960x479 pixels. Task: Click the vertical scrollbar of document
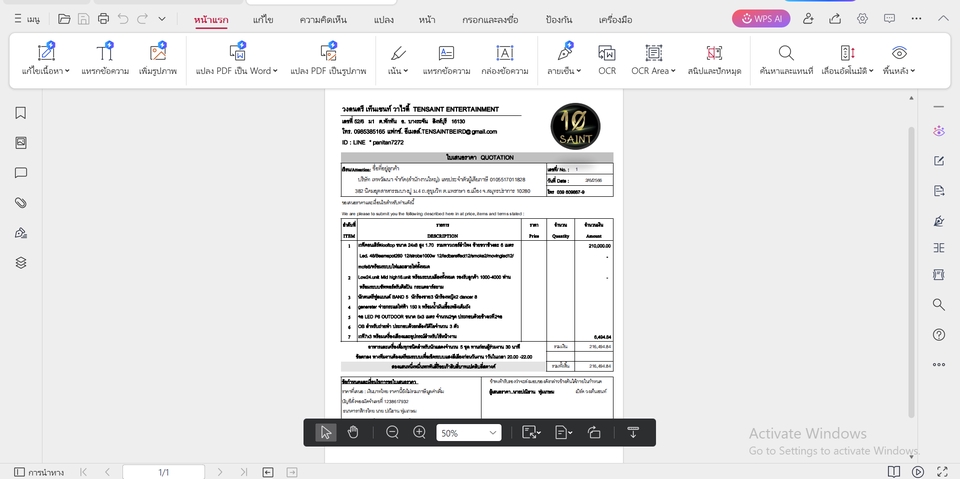pos(912,273)
